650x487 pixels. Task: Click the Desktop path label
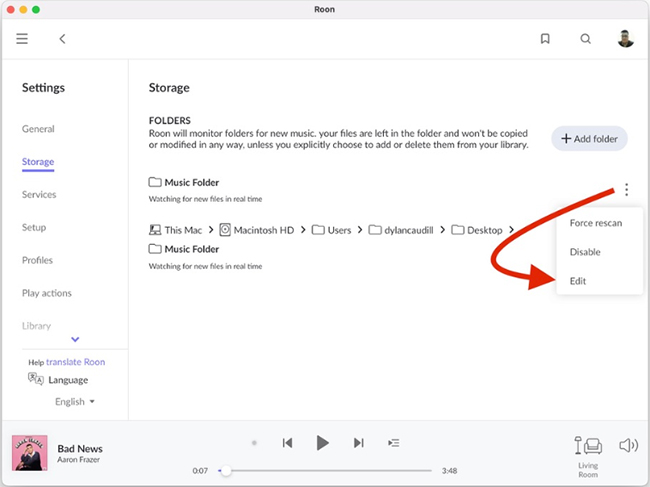485,230
